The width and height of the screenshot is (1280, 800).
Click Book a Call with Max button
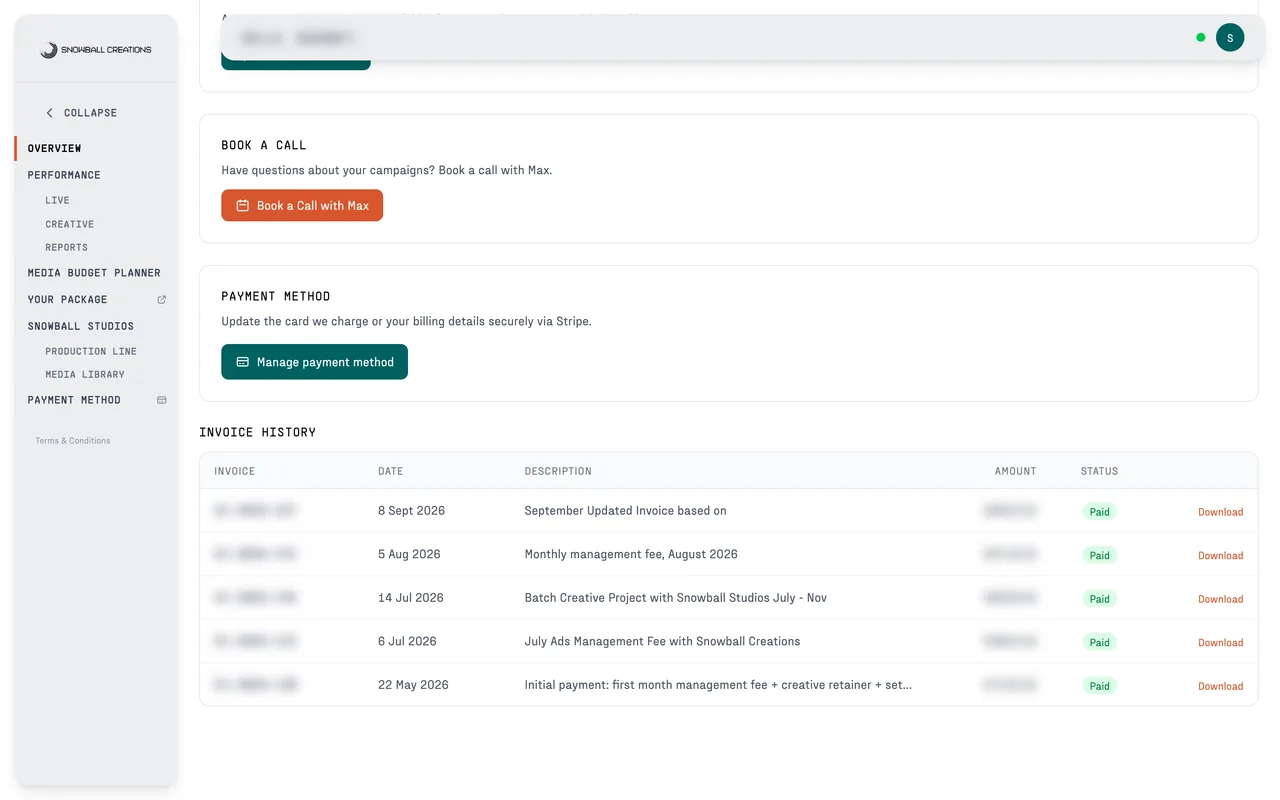[x=302, y=206]
